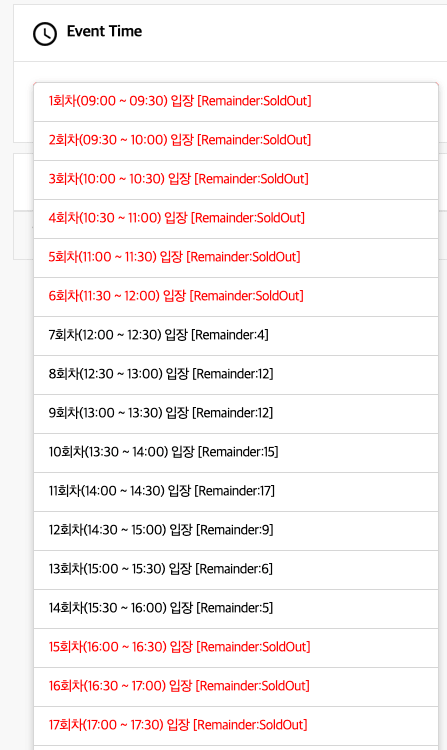Choose session 14 (15:30 ~ 16:00) entry

pos(236,609)
